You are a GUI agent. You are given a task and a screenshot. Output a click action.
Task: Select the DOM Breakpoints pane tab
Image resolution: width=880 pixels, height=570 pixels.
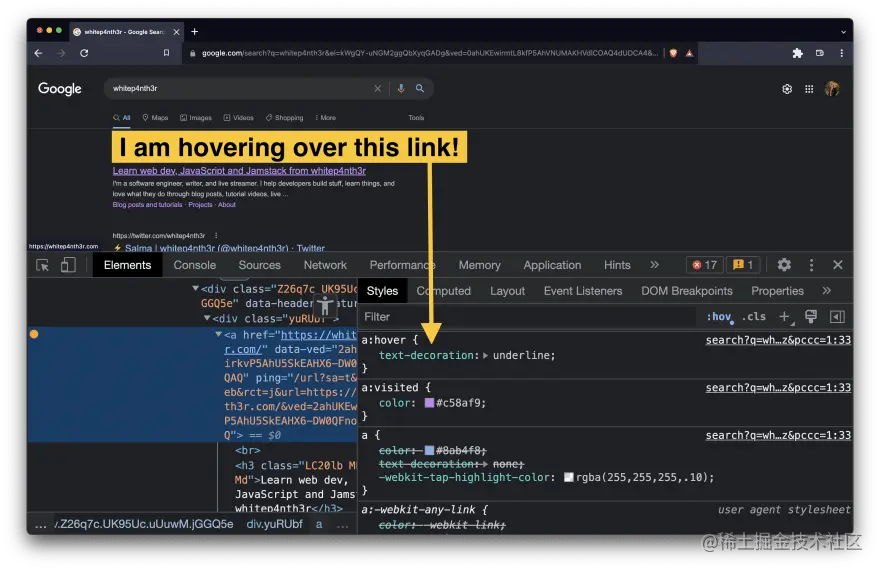pos(687,291)
